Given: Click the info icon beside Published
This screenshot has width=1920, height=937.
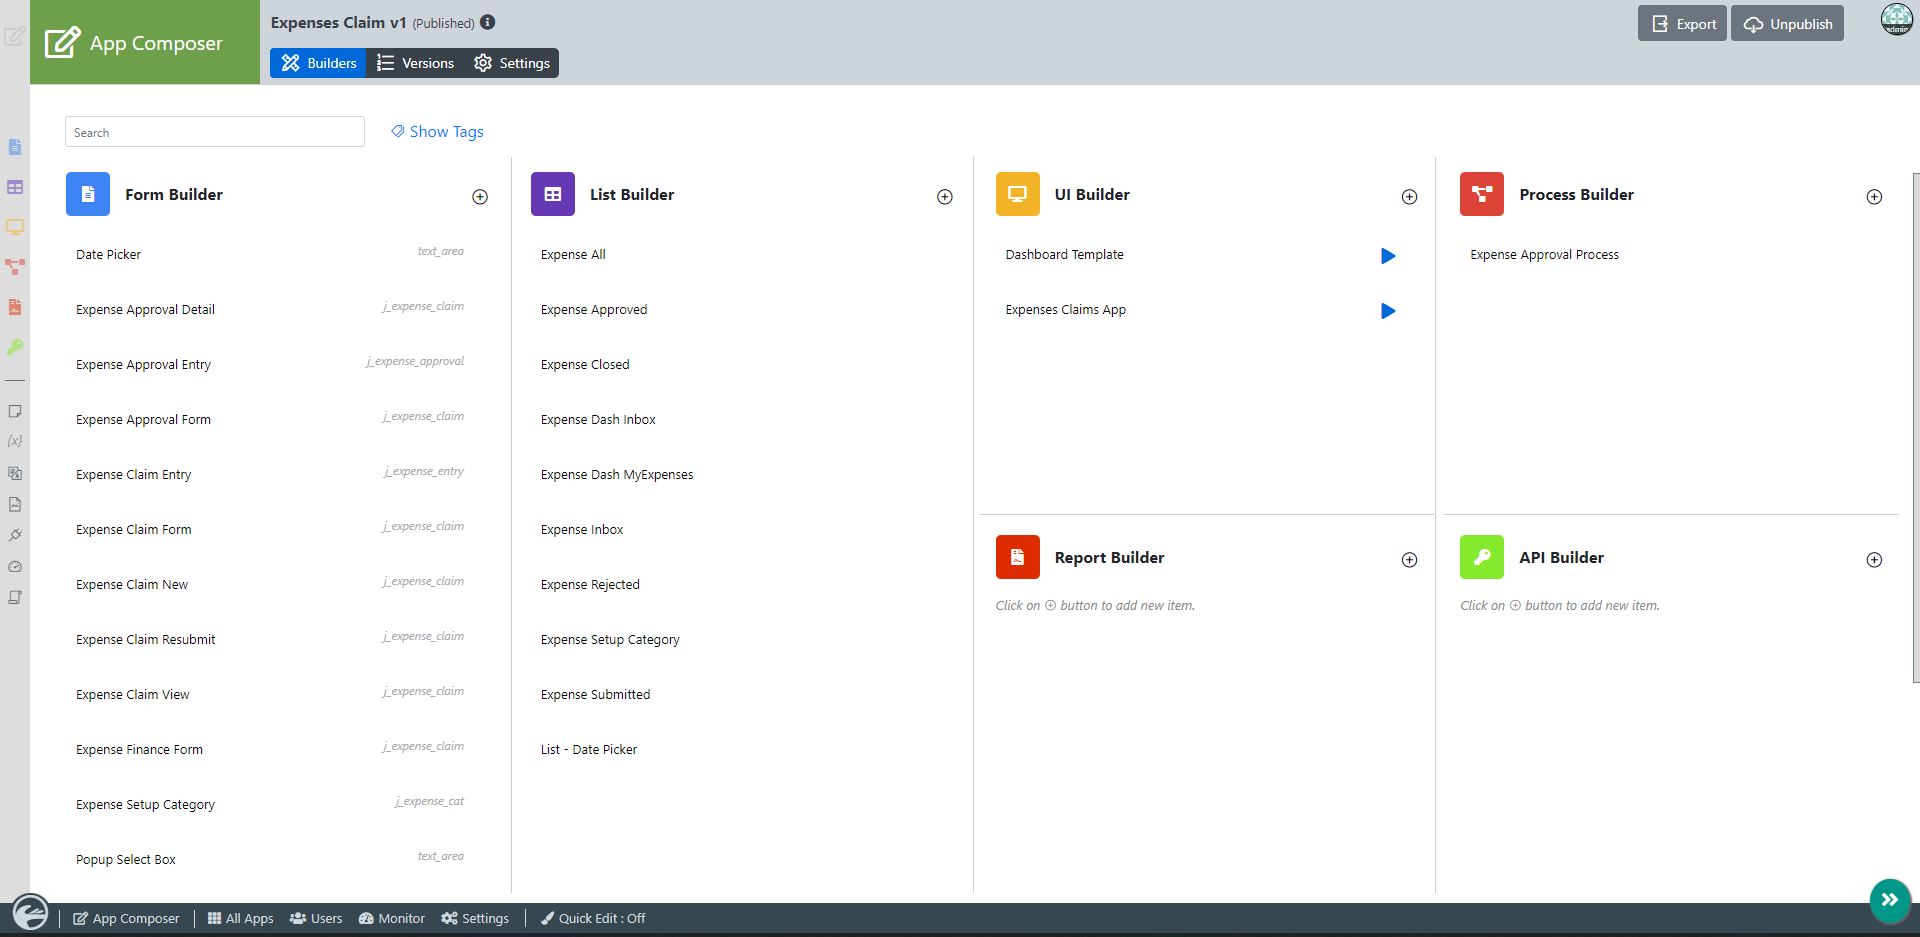Looking at the screenshot, I should [488, 22].
